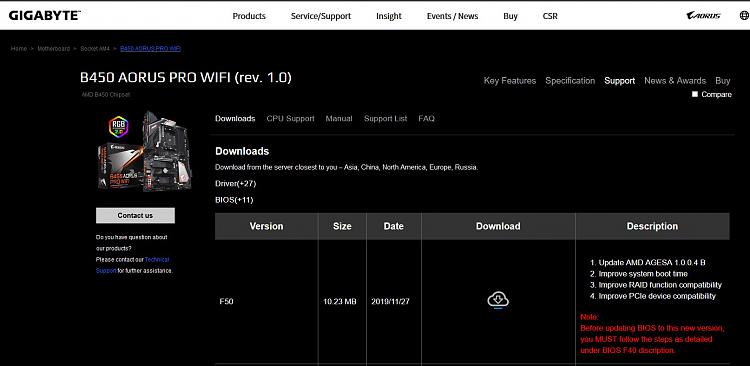This screenshot has height=366, width=750.
Task: Select the Support tab
Action: coord(619,81)
